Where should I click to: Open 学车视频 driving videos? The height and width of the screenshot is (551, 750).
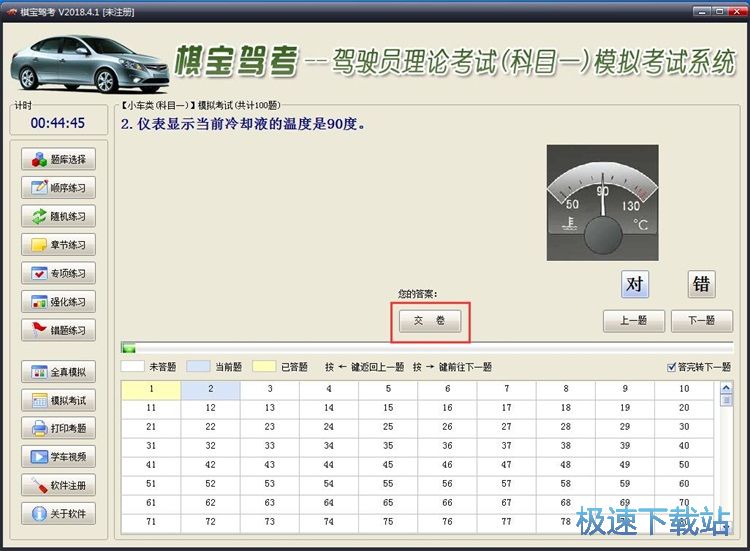tap(59, 457)
